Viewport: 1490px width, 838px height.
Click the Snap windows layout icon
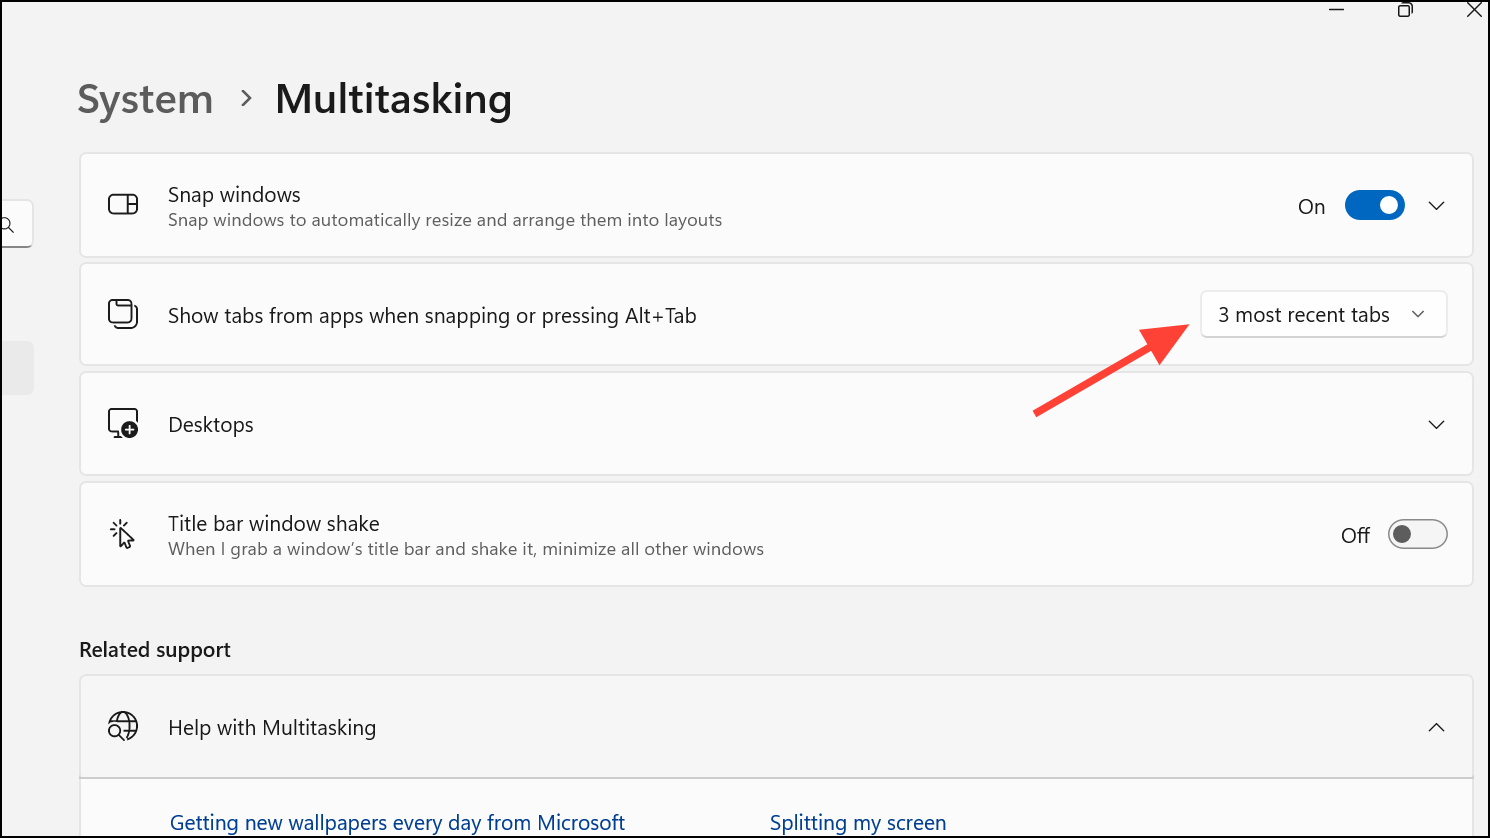123,205
